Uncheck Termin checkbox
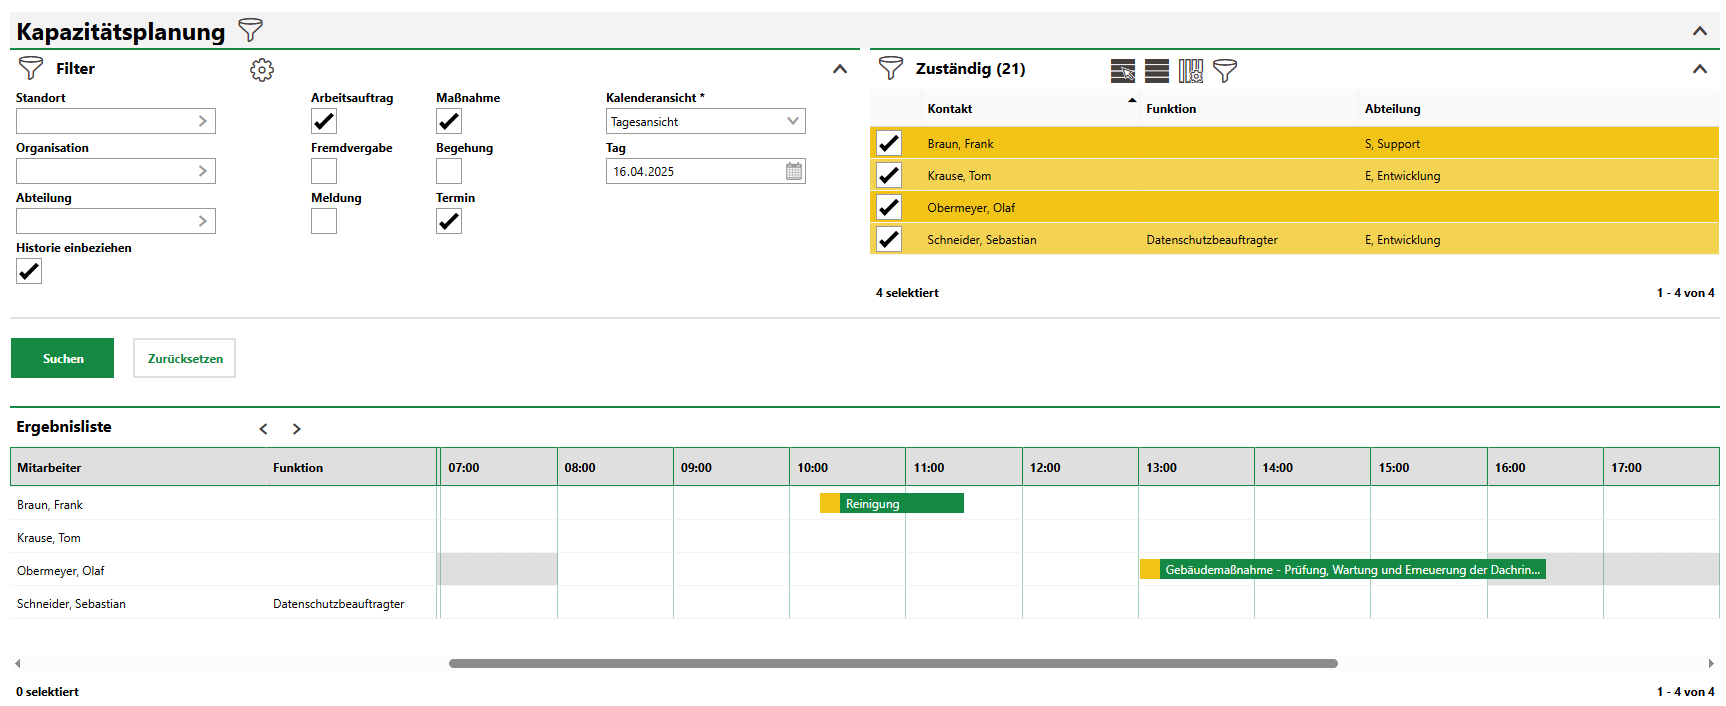The height and width of the screenshot is (706, 1726). tap(449, 221)
